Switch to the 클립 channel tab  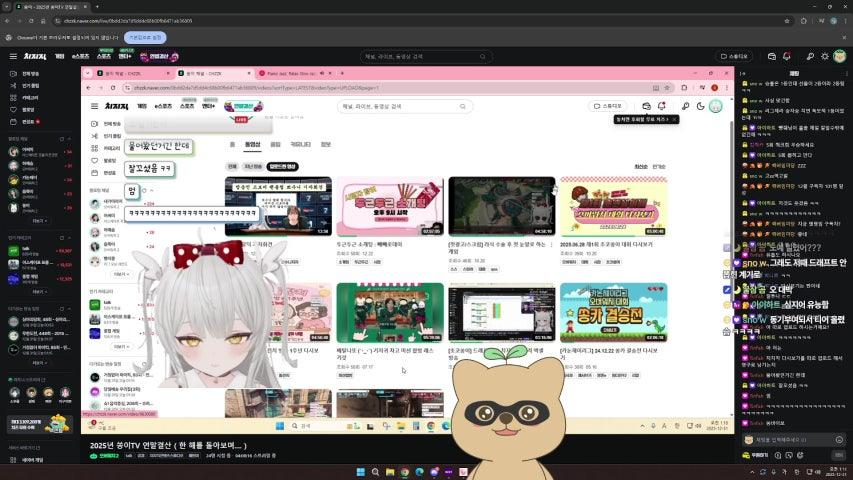[x=275, y=144]
